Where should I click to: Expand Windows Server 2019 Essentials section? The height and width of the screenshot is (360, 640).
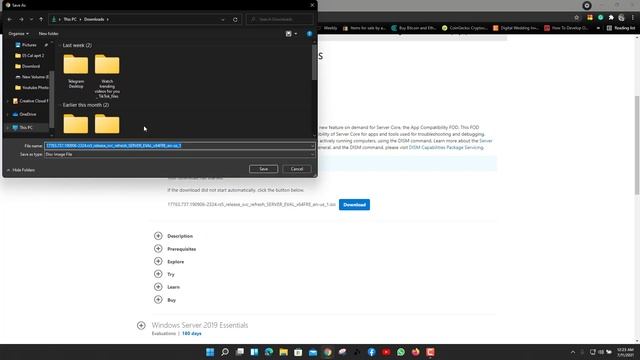pos(141,325)
